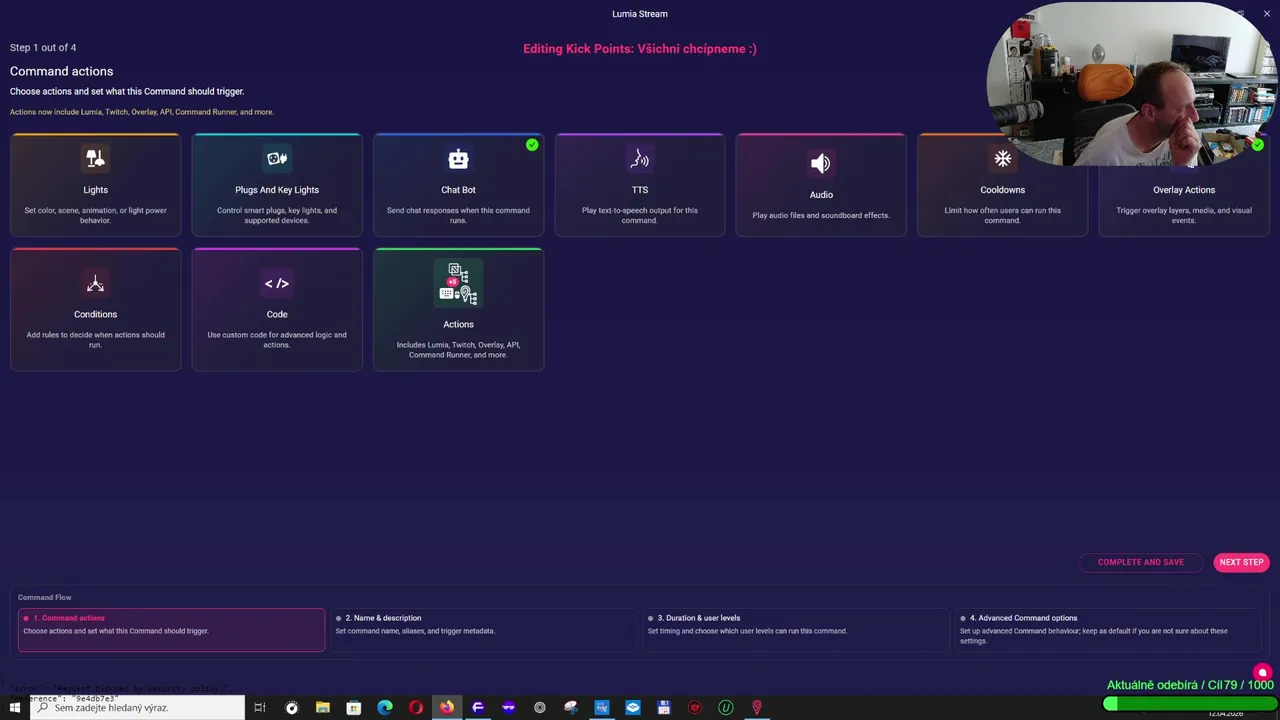
Task: Click the taskbar search field
Action: (138, 707)
